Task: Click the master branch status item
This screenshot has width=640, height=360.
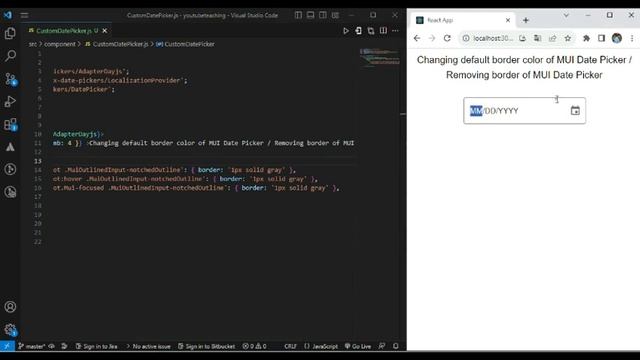Action: tap(32, 346)
